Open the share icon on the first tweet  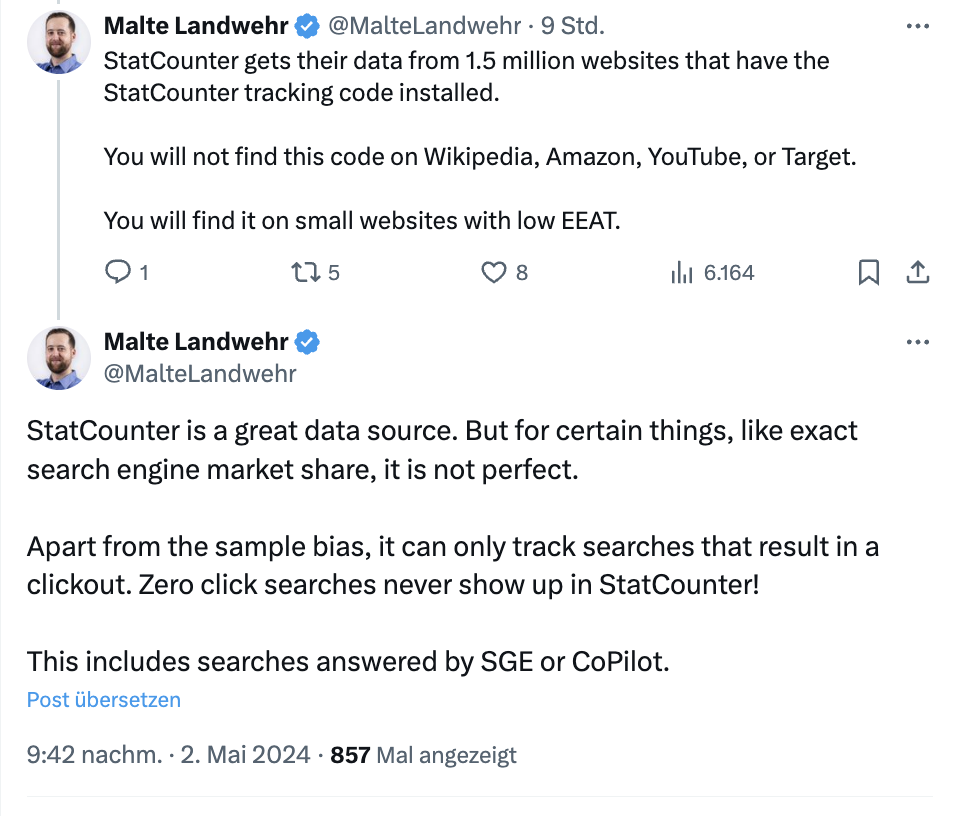918,271
